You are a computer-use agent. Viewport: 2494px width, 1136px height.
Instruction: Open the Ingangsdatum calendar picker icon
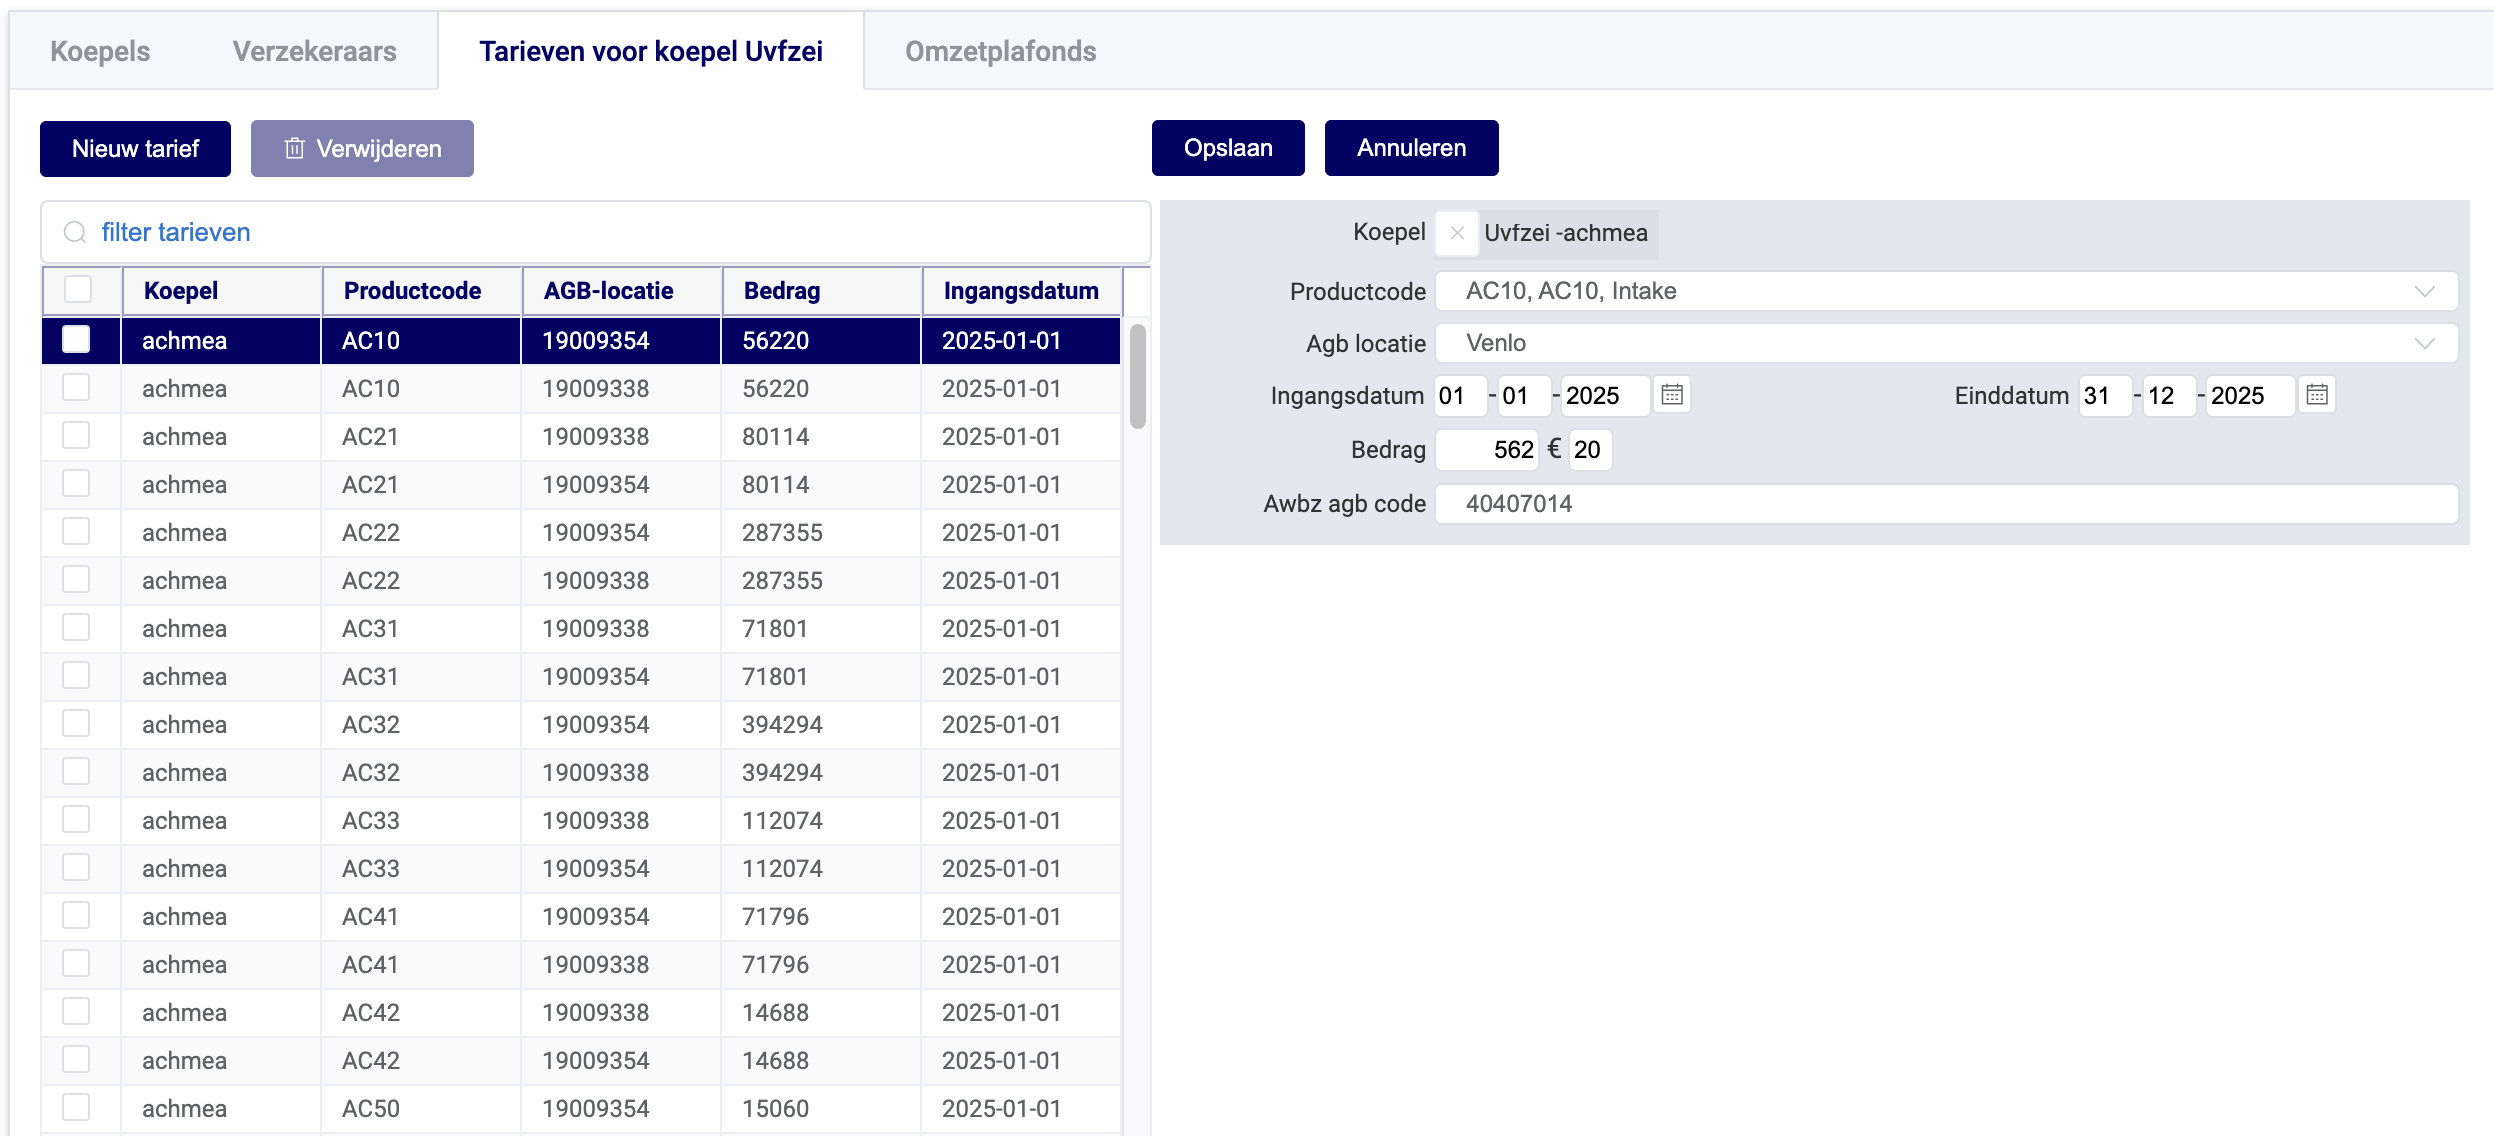click(1672, 395)
